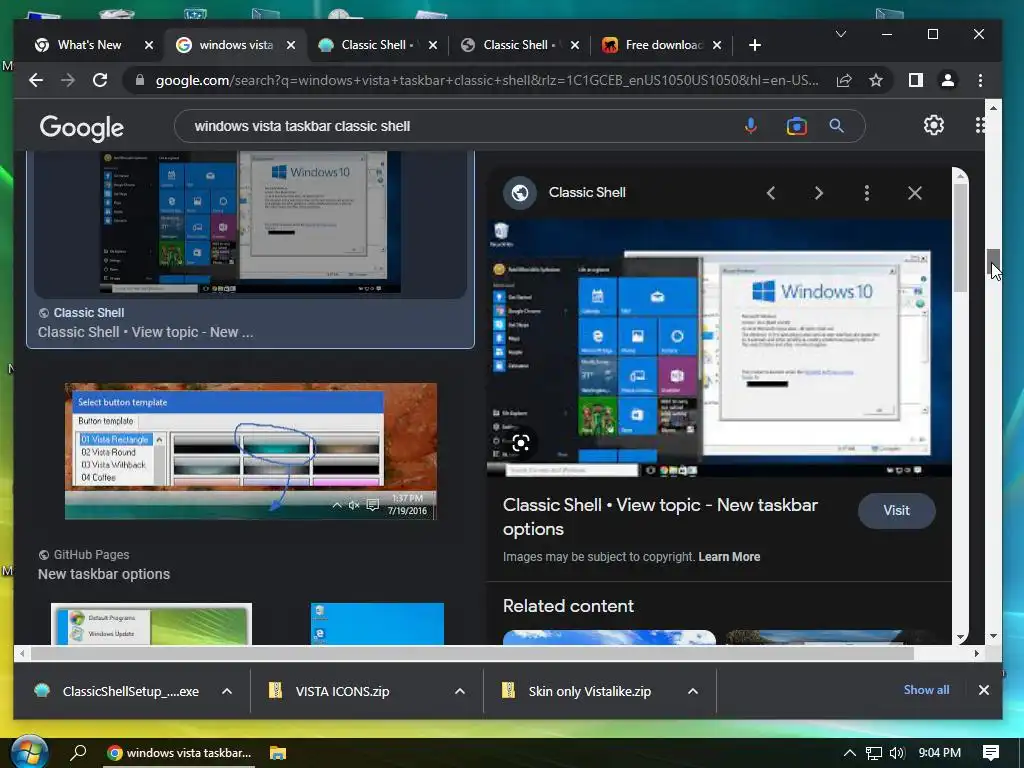Bookmark this page with the star icon

click(876, 80)
